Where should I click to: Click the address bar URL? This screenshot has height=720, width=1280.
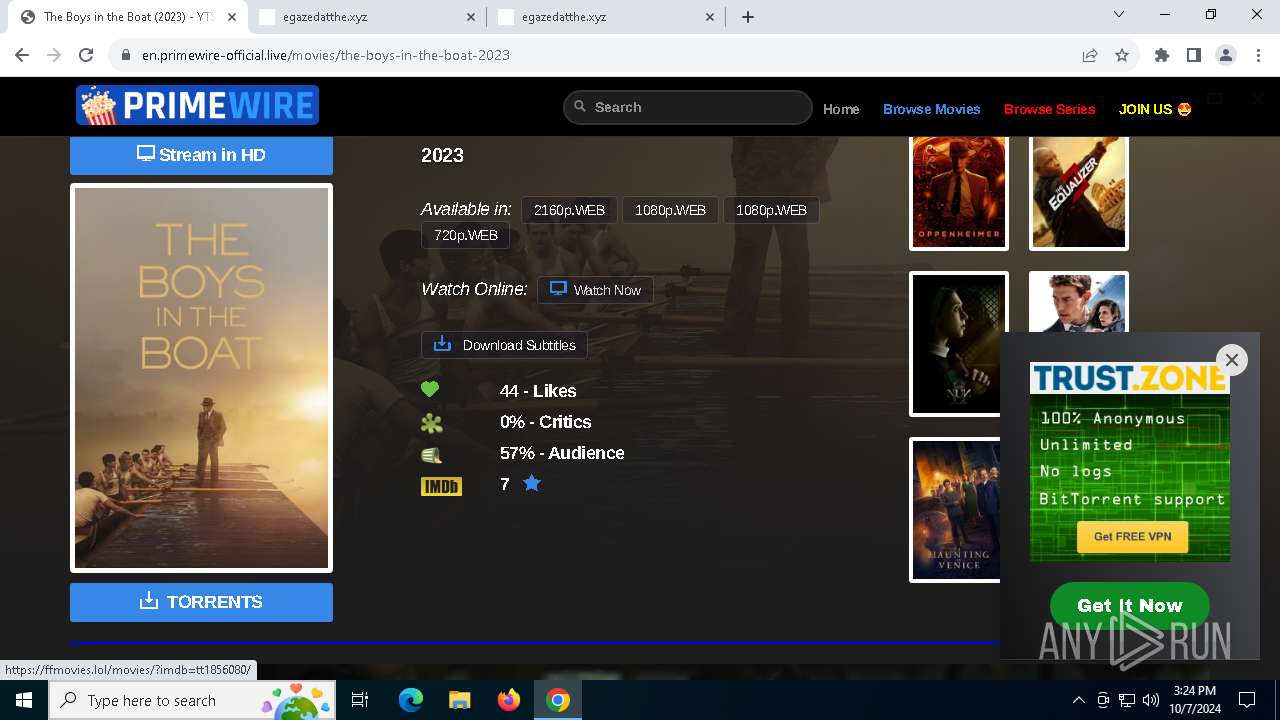(326, 55)
